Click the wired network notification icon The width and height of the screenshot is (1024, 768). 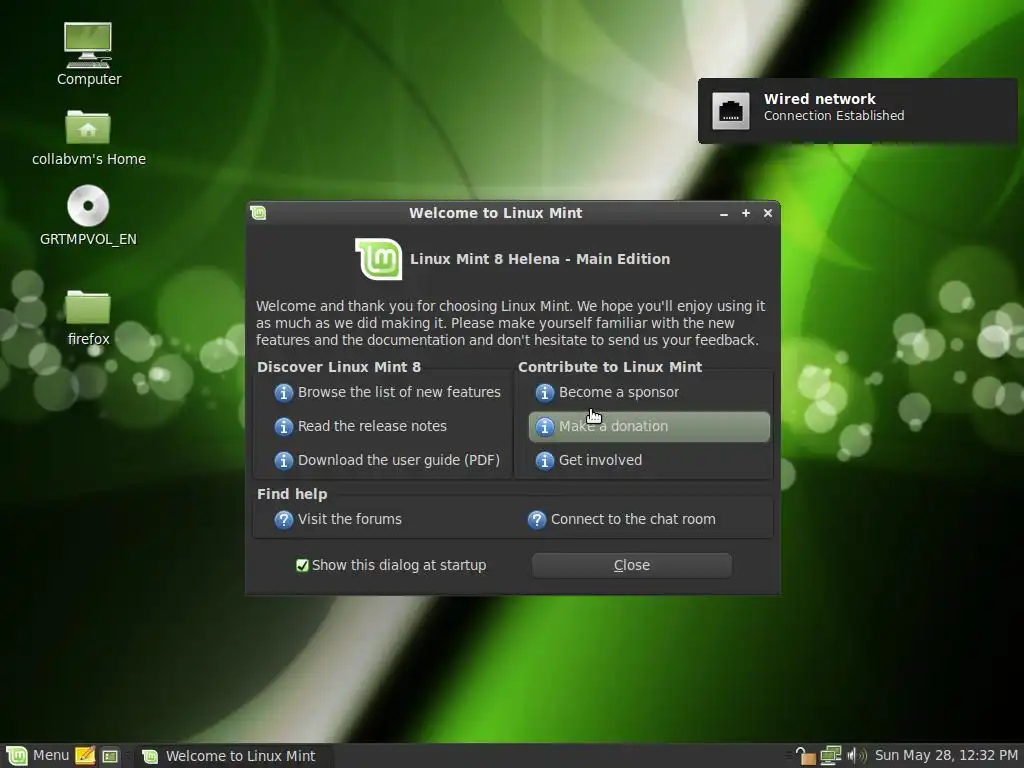(x=730, y=111)
